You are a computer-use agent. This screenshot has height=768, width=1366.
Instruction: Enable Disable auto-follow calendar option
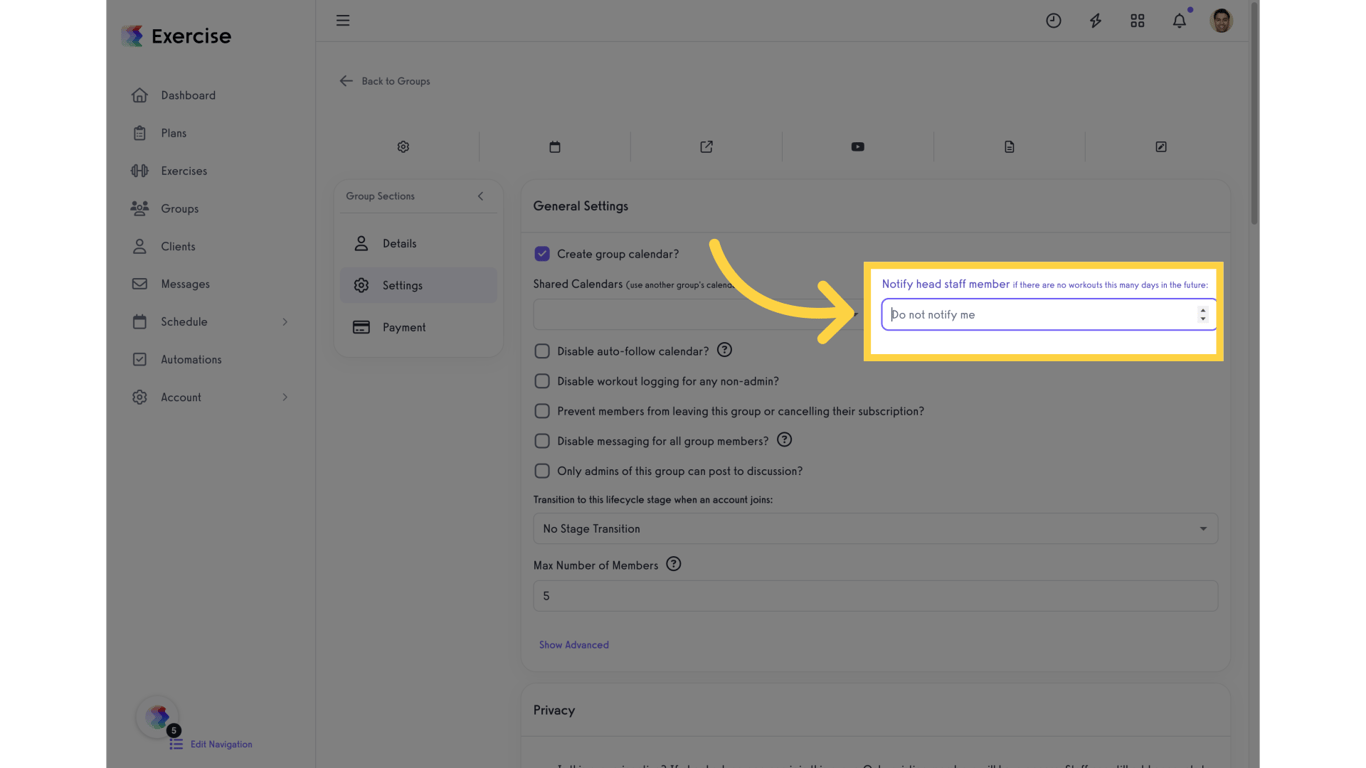(541, 350)
